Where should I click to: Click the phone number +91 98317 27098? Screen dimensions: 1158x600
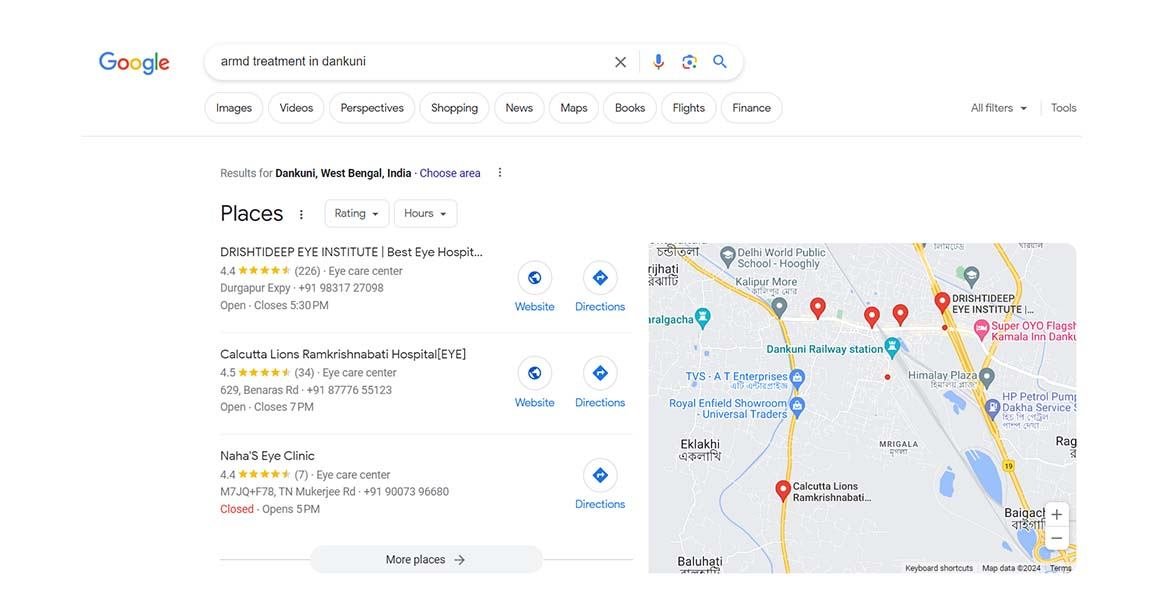point(341,288)
